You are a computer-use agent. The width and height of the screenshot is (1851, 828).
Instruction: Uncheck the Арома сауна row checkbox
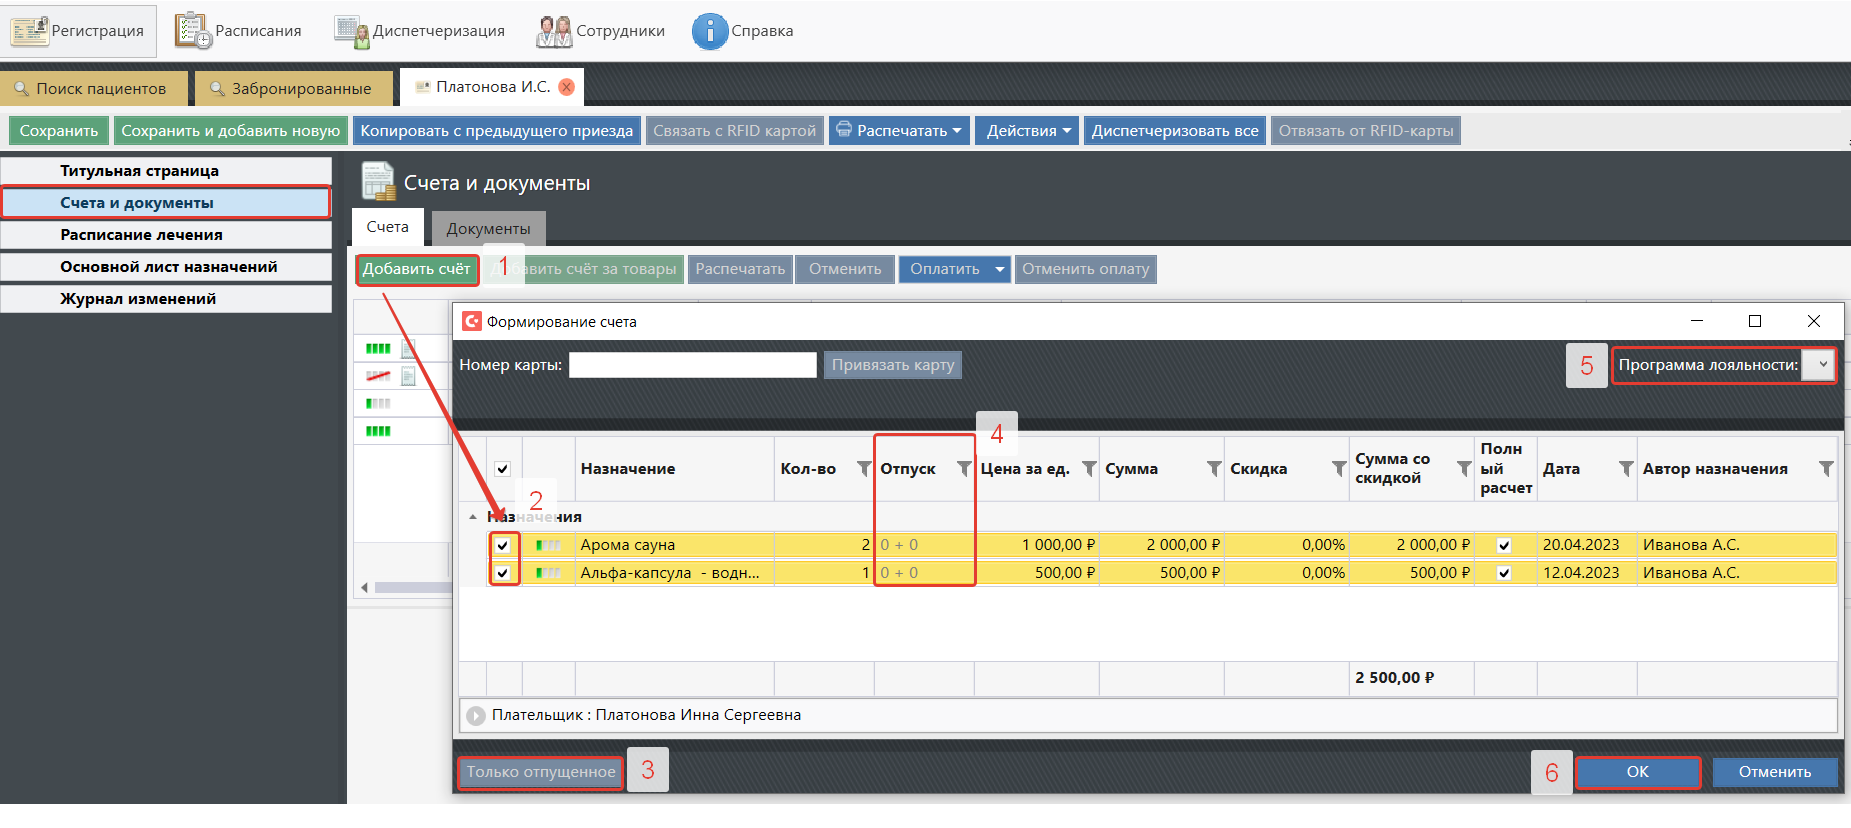click(x=503, y=545)
